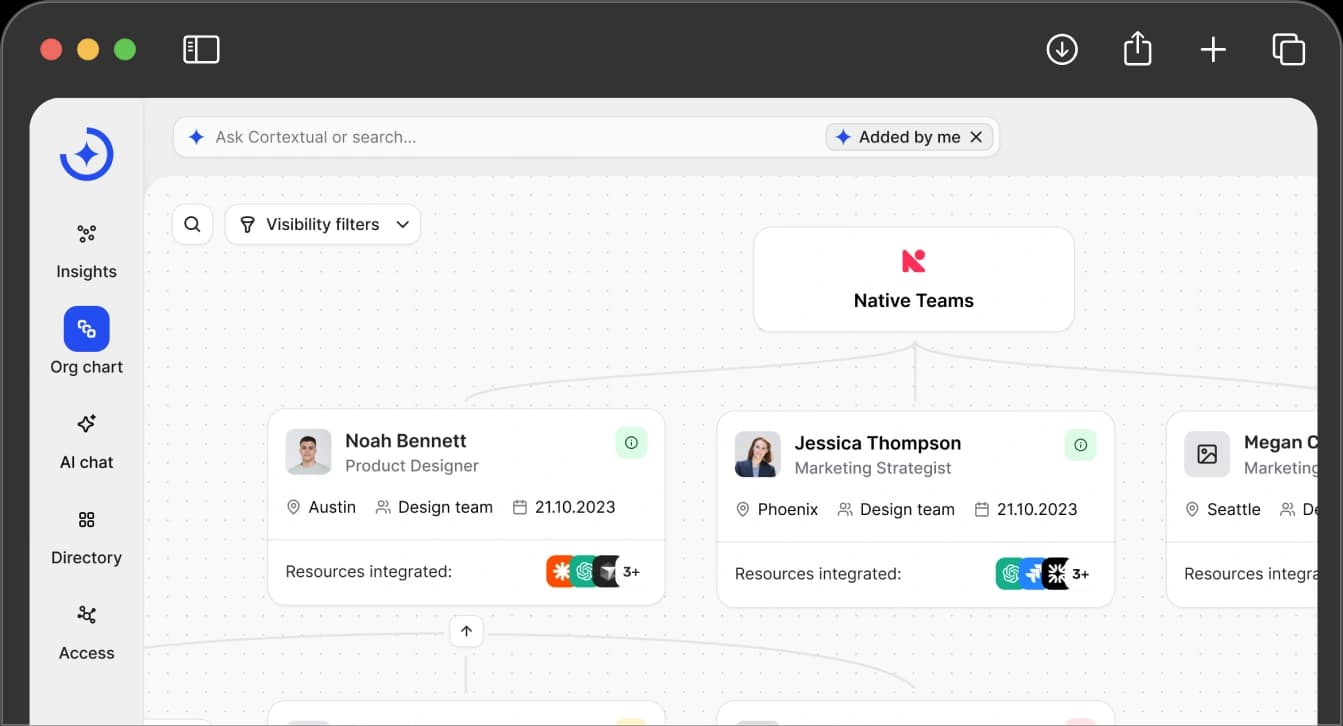Show Noah Bennett's 3+ more resources

632,572
